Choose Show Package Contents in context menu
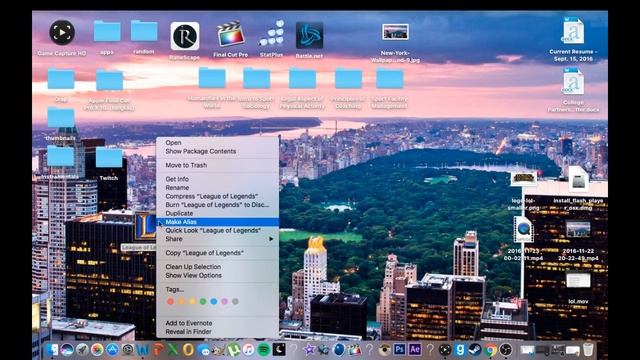This screenshot has width=640, height=360. 218,151
